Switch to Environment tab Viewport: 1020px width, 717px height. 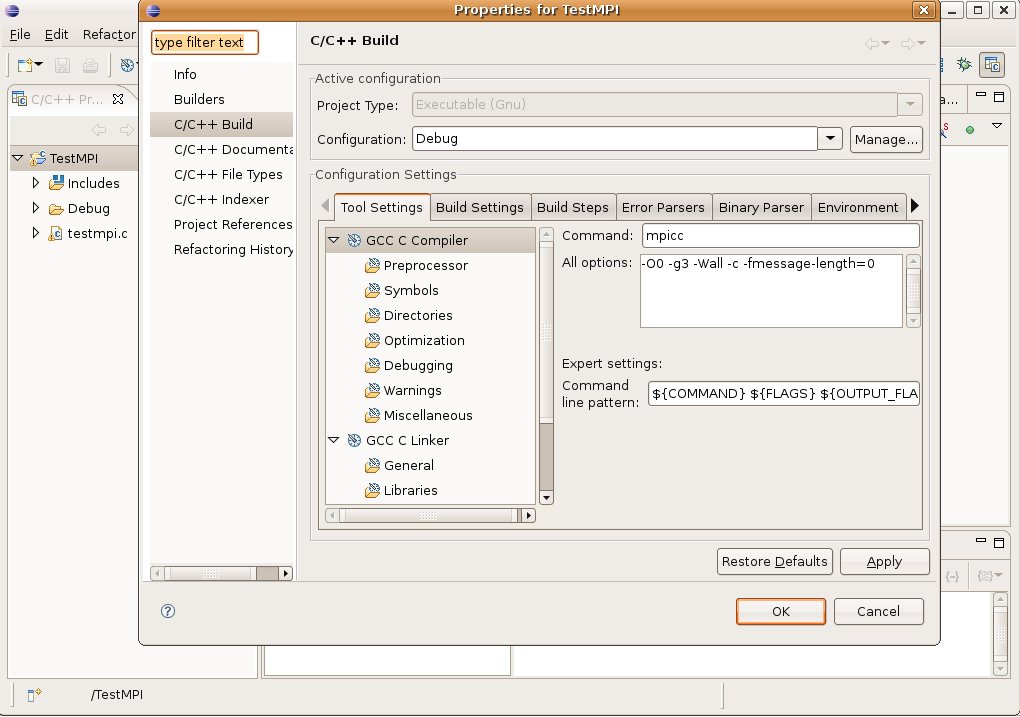(x=858, y=208)
